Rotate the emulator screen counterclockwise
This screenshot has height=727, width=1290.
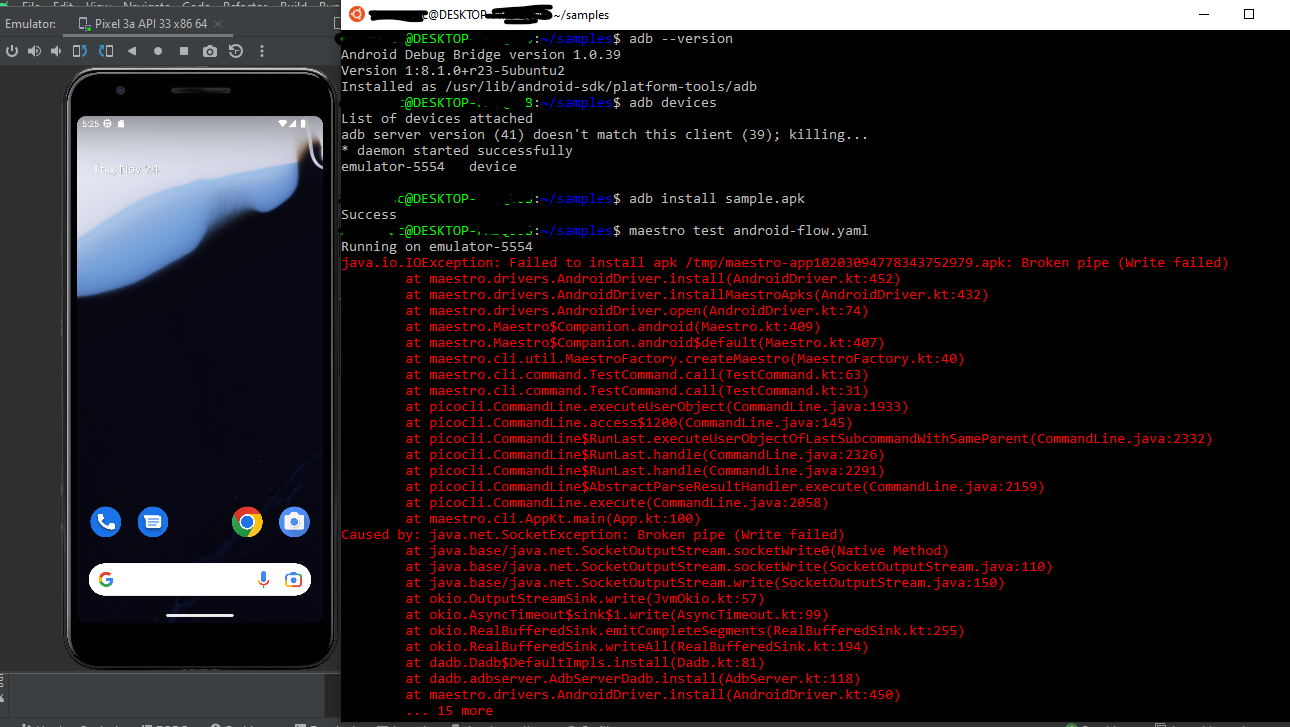pyautogui.click(x=79, y=52)
